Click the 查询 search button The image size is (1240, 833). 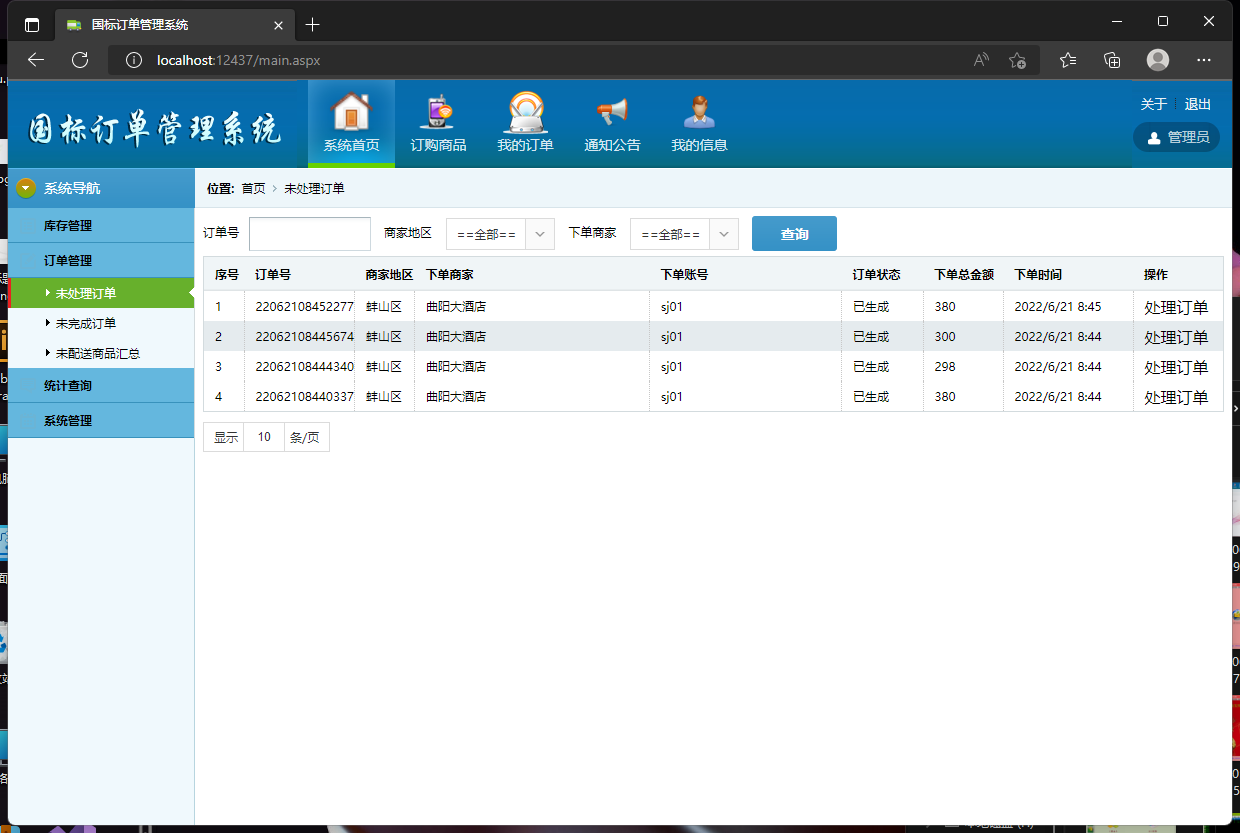(x=794, y=233)
